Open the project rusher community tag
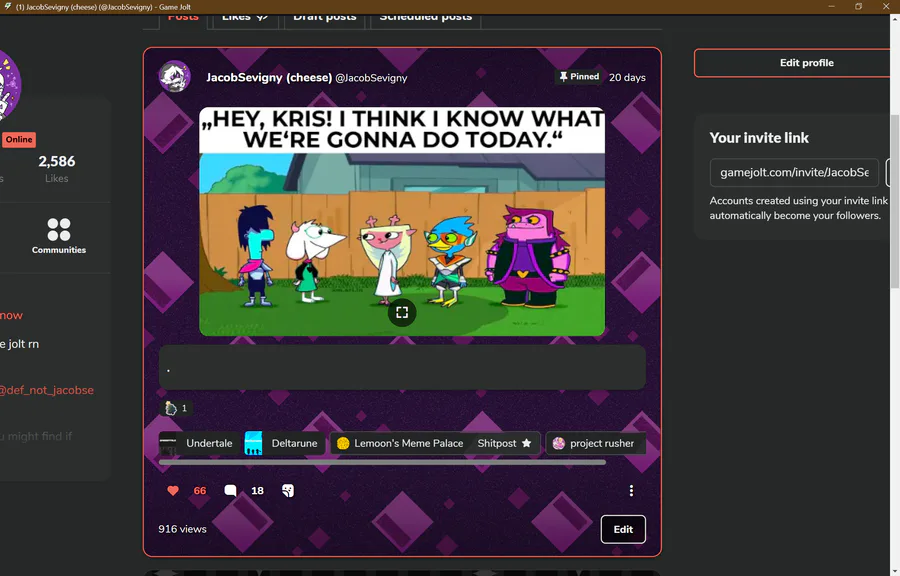 coord(595,443)
